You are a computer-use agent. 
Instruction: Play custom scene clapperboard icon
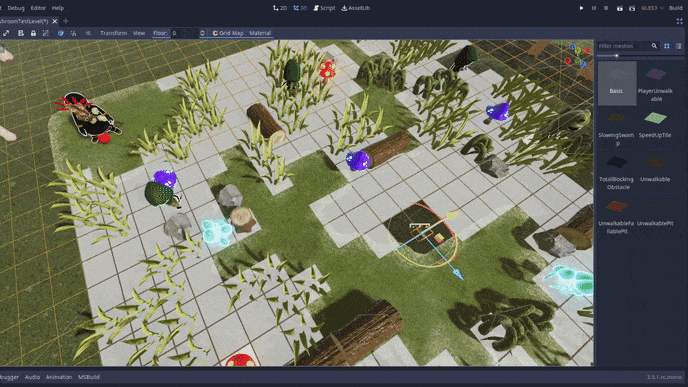pos(632,8)
